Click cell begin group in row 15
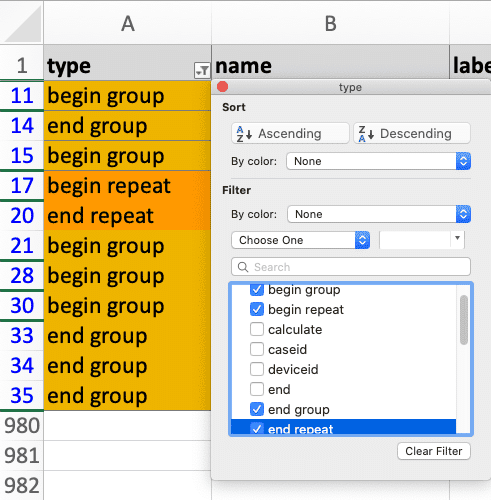Viewport: 491px width, 500px height. point(127,156)
